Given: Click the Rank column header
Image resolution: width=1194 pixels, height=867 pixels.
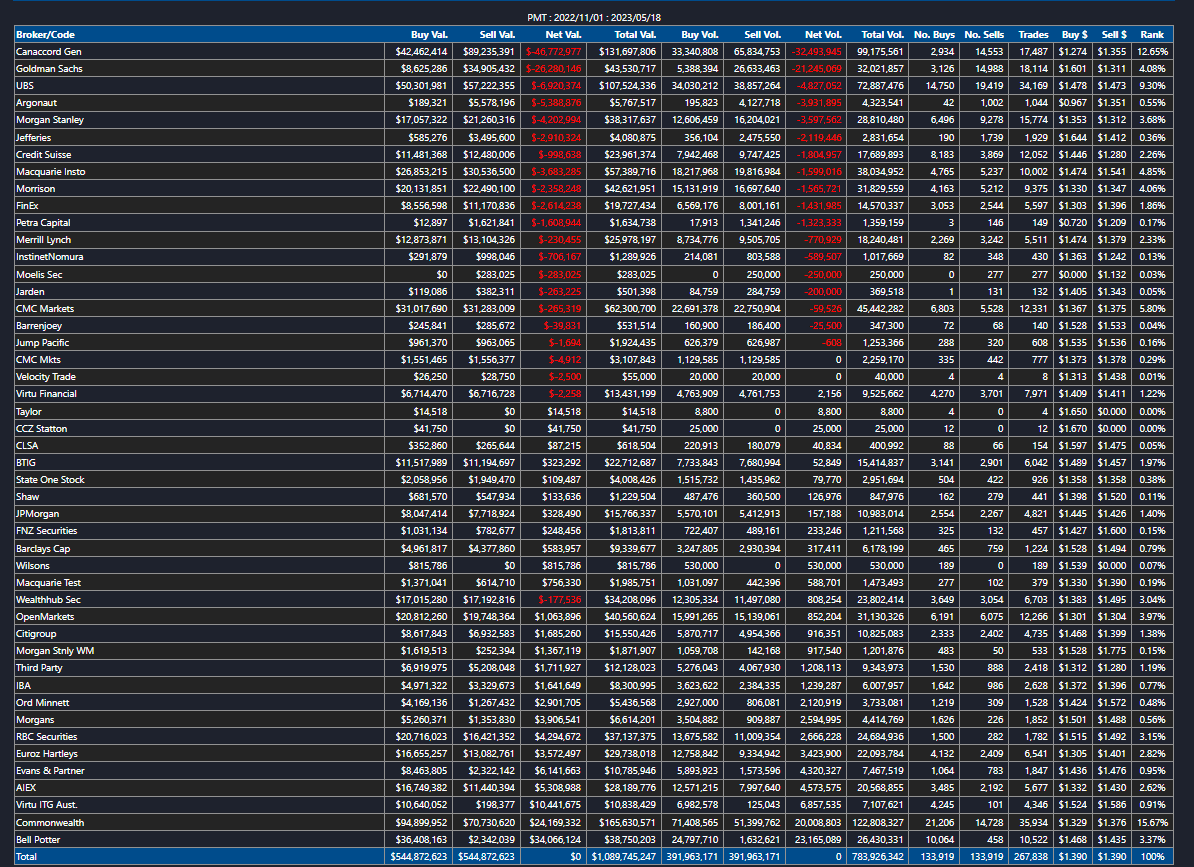Looking at the screenshot, I should tap(1152, 34).
